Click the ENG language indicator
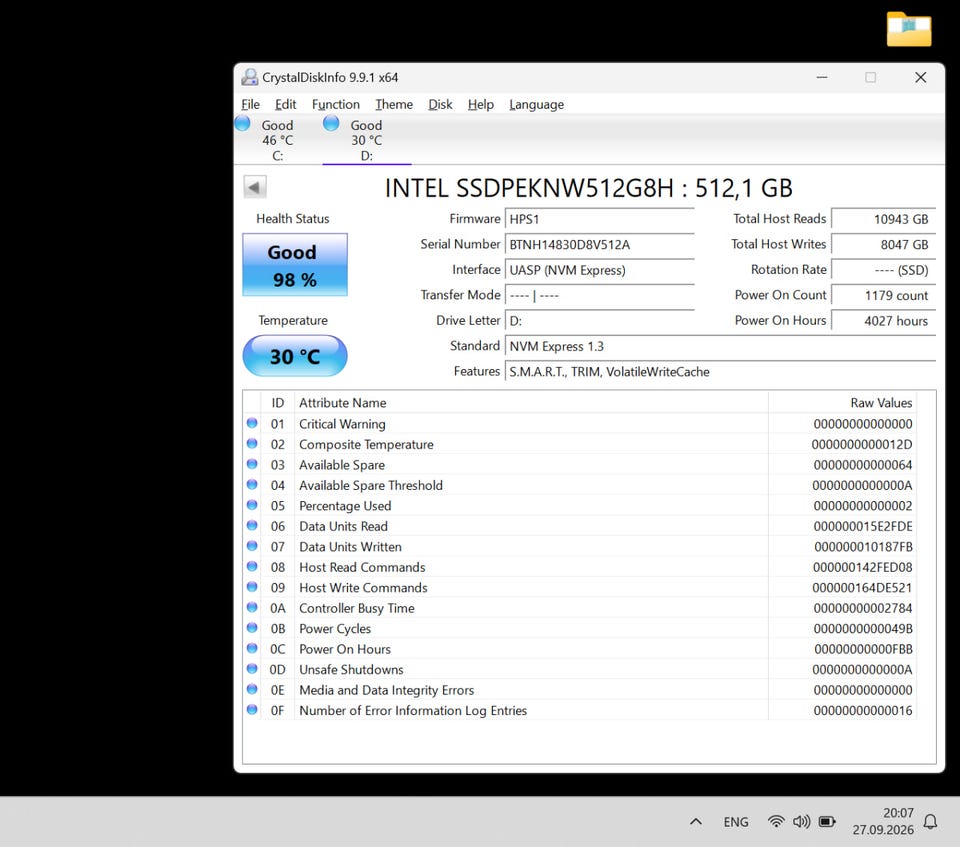Image resolution: width=960 pixels, height=847 pixels. (x=735, y=822)
